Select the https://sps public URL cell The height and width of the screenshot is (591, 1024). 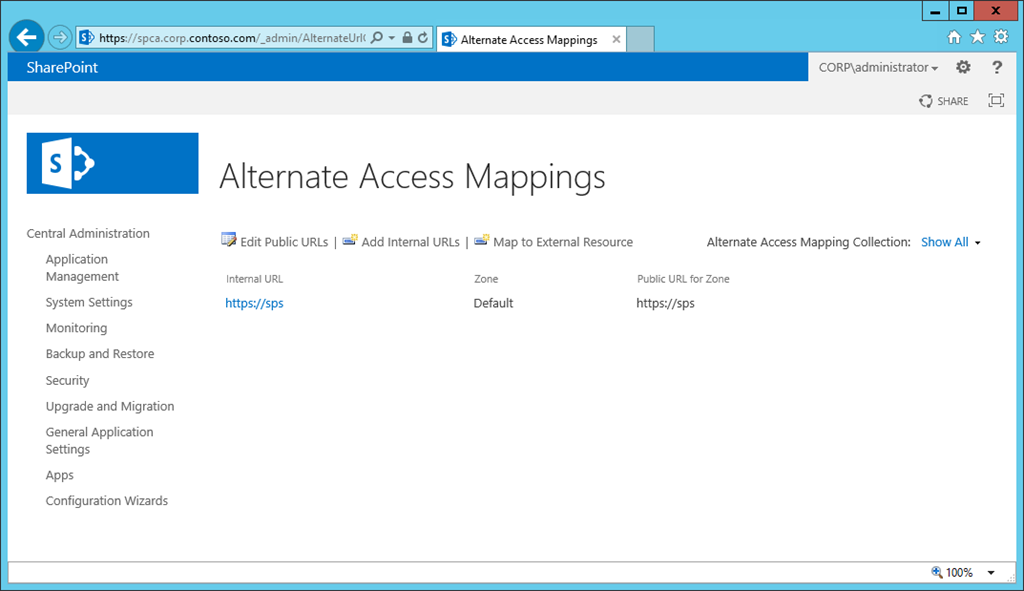(665, 303)
